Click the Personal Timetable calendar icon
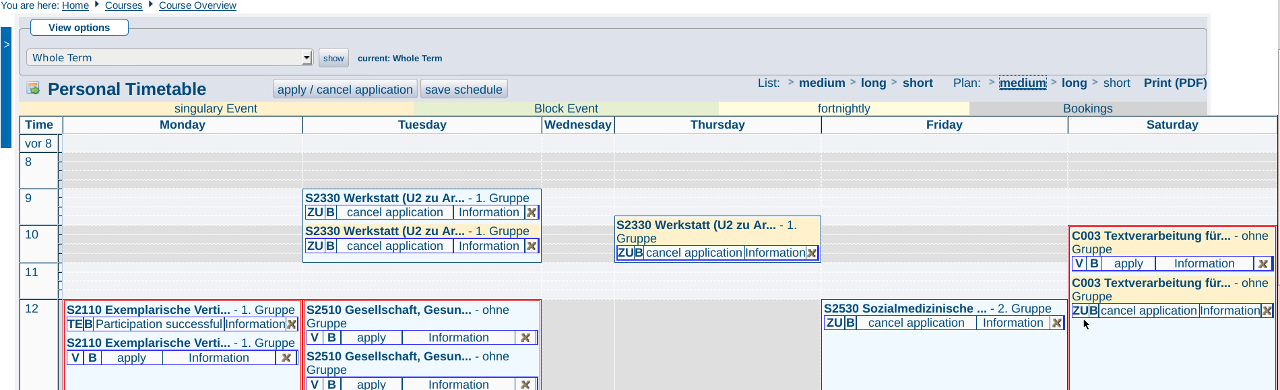This screenshot has width=1280, height=390. coord(33,89)
